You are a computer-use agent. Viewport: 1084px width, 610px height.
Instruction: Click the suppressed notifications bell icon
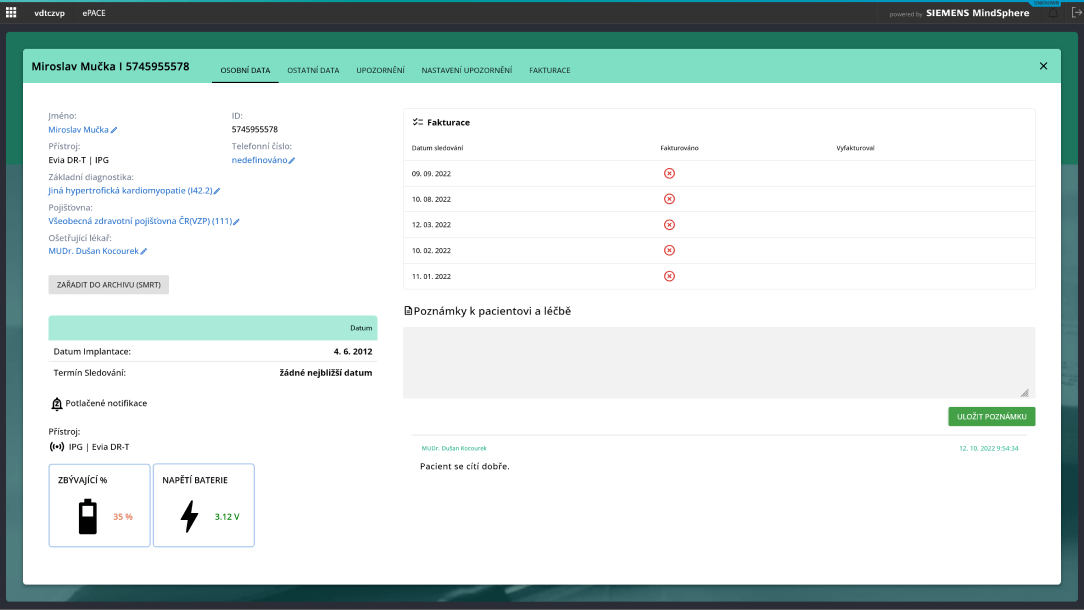(57, 404)
